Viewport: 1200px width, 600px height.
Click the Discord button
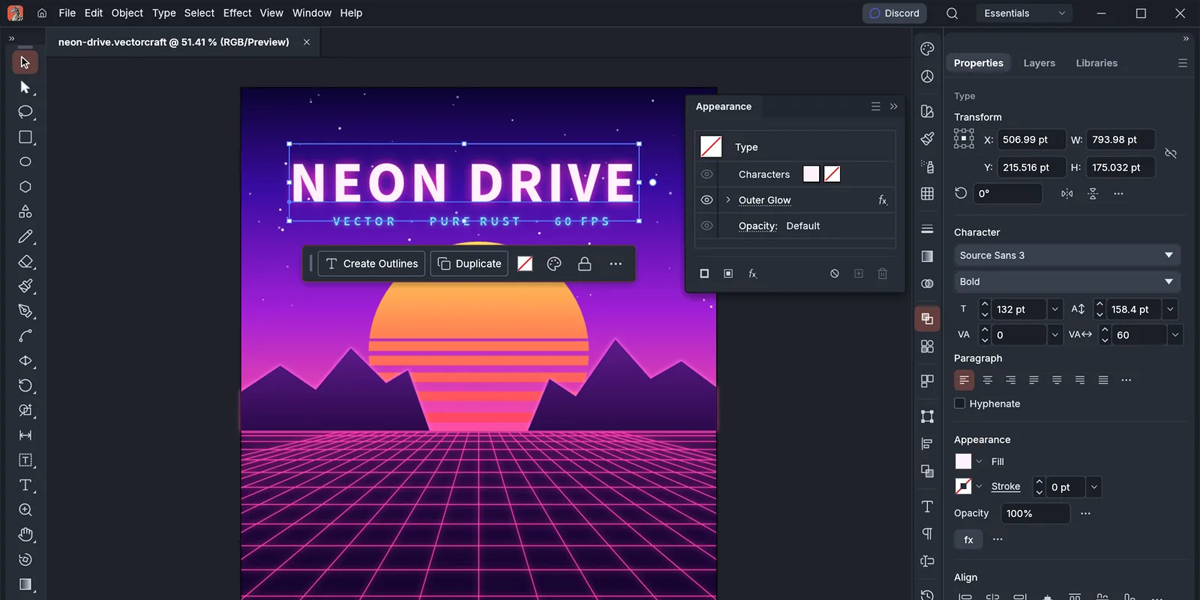pos(894,13)
